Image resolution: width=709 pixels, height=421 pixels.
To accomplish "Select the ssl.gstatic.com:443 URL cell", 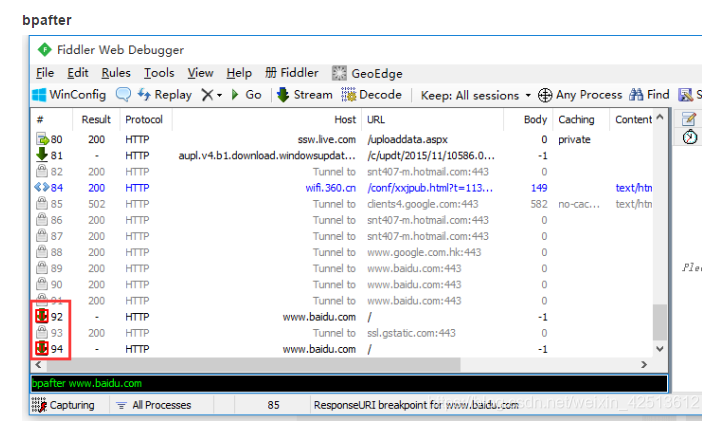I will (x=411, y=333).
